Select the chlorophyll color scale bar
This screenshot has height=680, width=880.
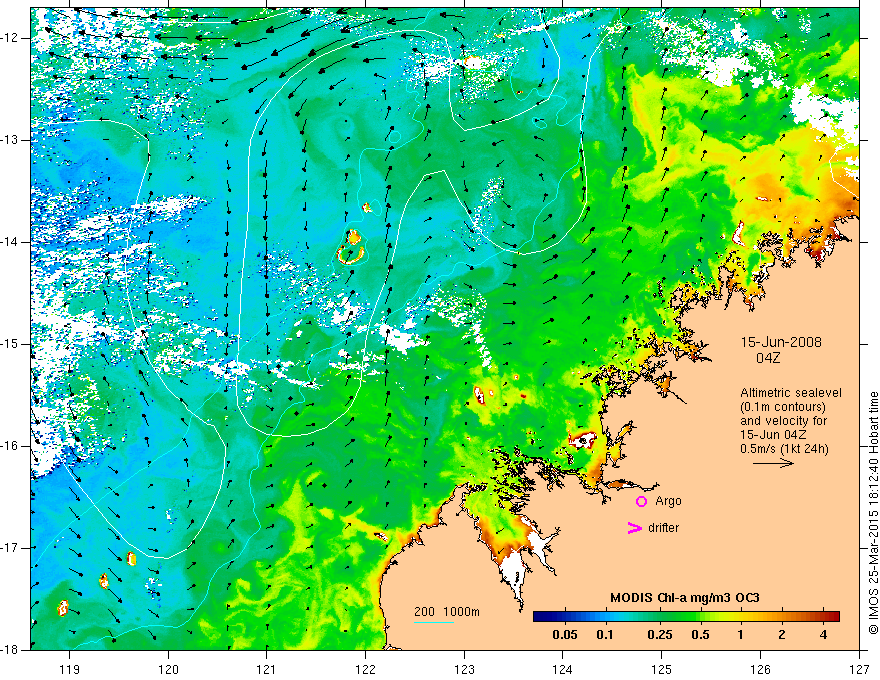[x=686, y=617]
